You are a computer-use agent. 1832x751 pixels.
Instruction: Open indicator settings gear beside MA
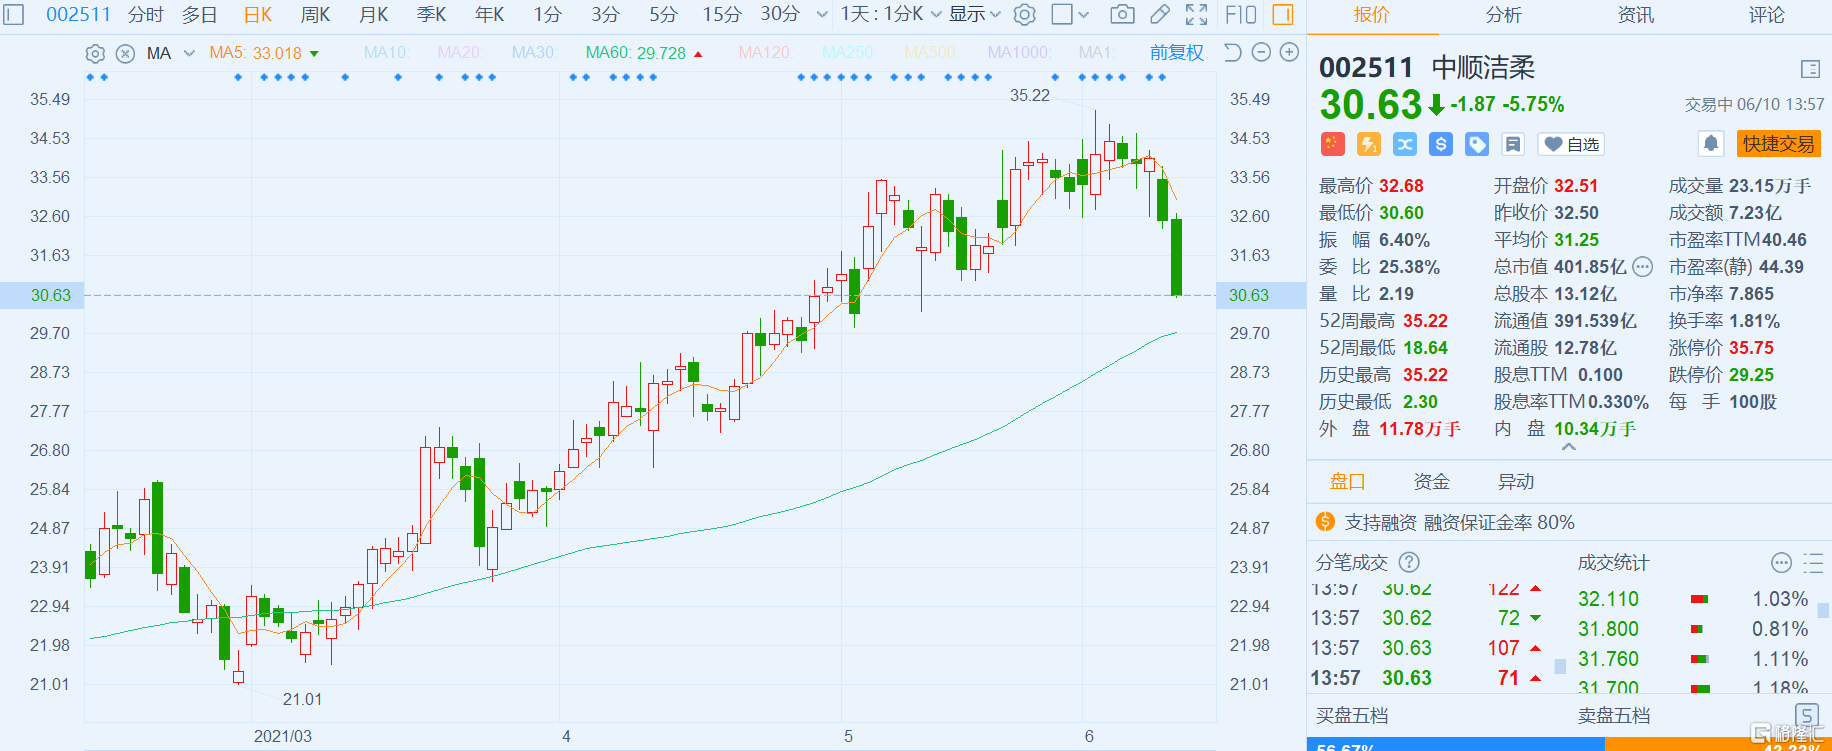point(95,53)
